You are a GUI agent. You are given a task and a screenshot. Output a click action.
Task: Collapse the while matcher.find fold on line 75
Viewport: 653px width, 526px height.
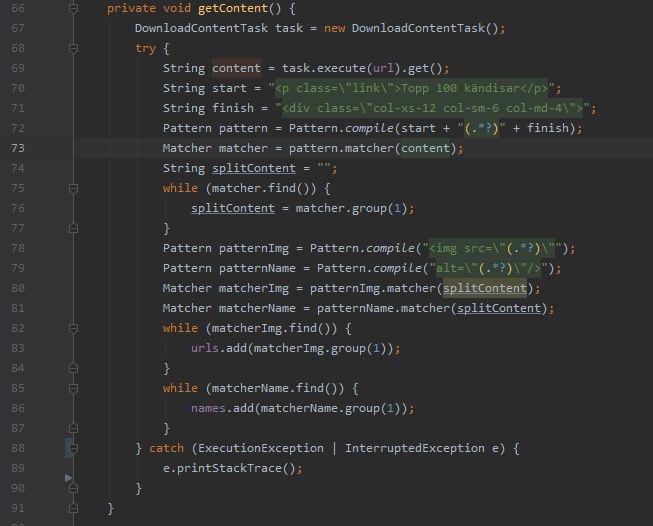click(73, 188)
